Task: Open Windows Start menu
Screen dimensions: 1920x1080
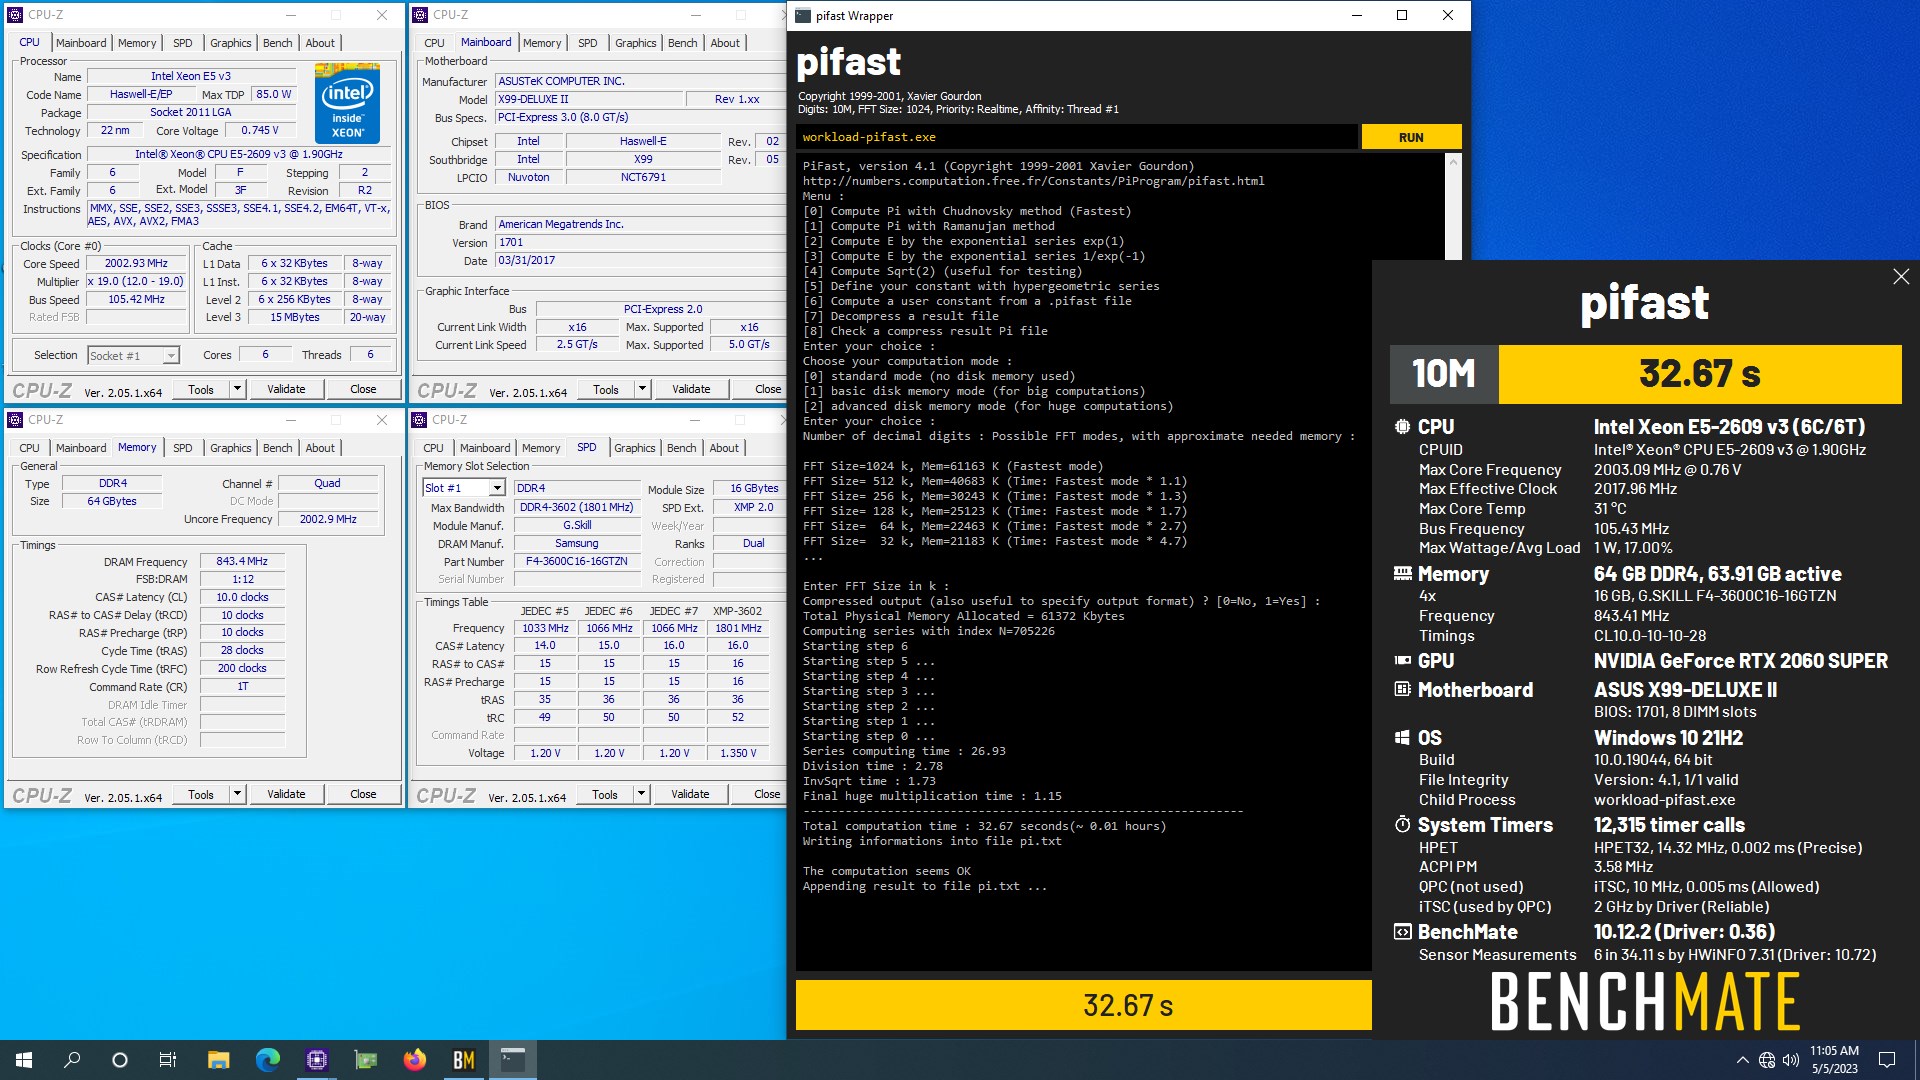Action: [24, 1060]
